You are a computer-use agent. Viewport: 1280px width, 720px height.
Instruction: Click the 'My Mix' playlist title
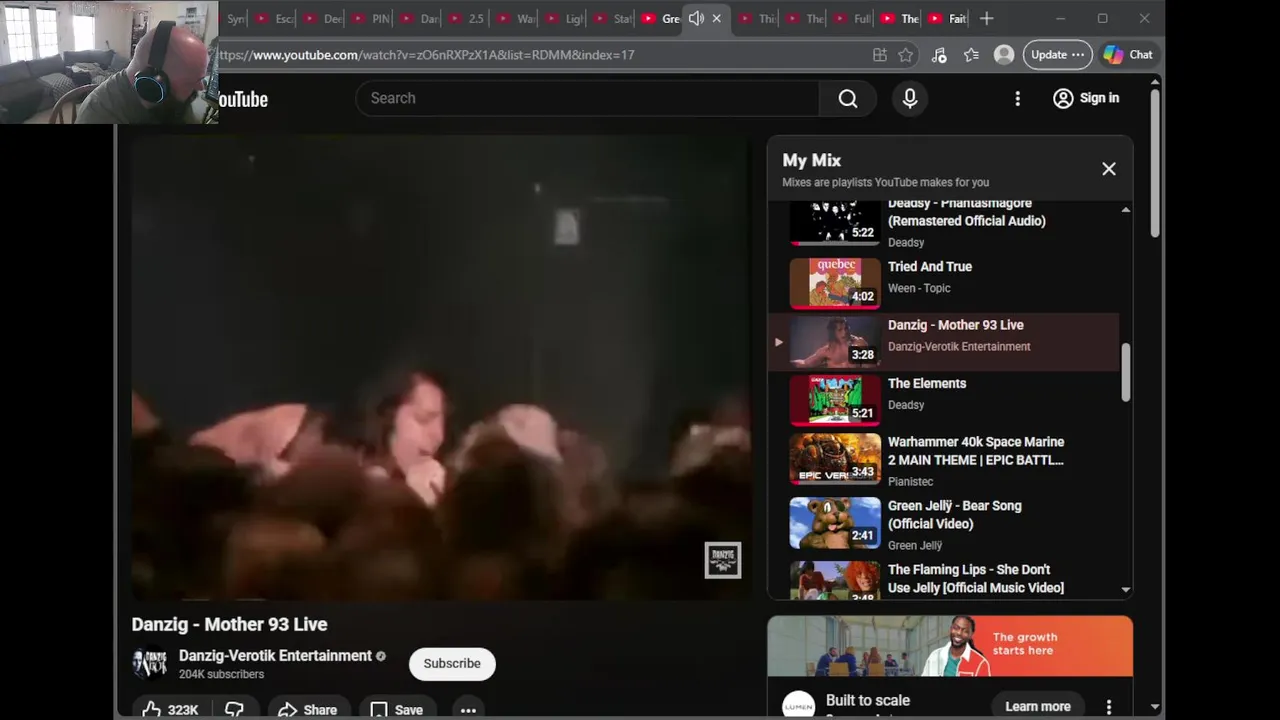coord(811,160)
